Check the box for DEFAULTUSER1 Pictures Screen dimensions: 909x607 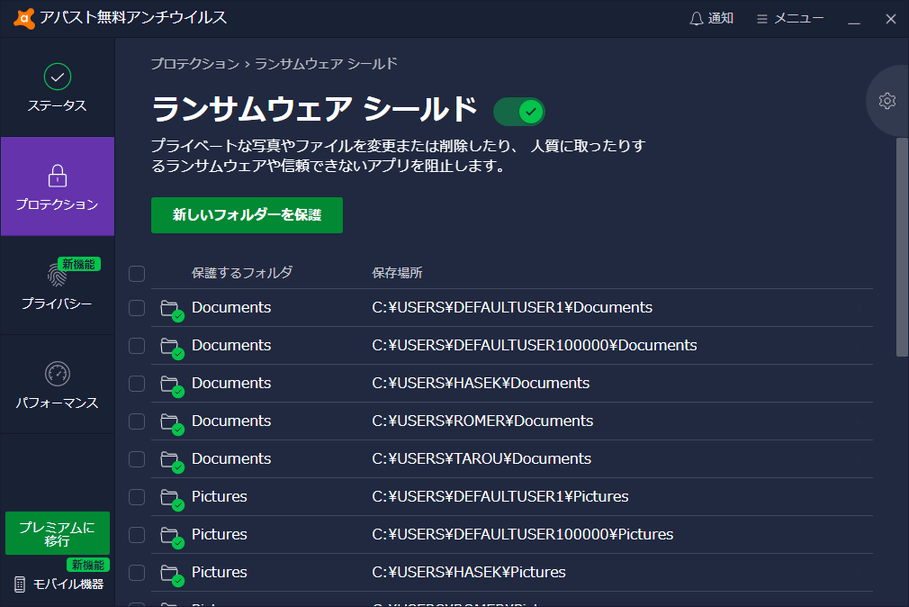pyautogui.click(x=137, y=497)
